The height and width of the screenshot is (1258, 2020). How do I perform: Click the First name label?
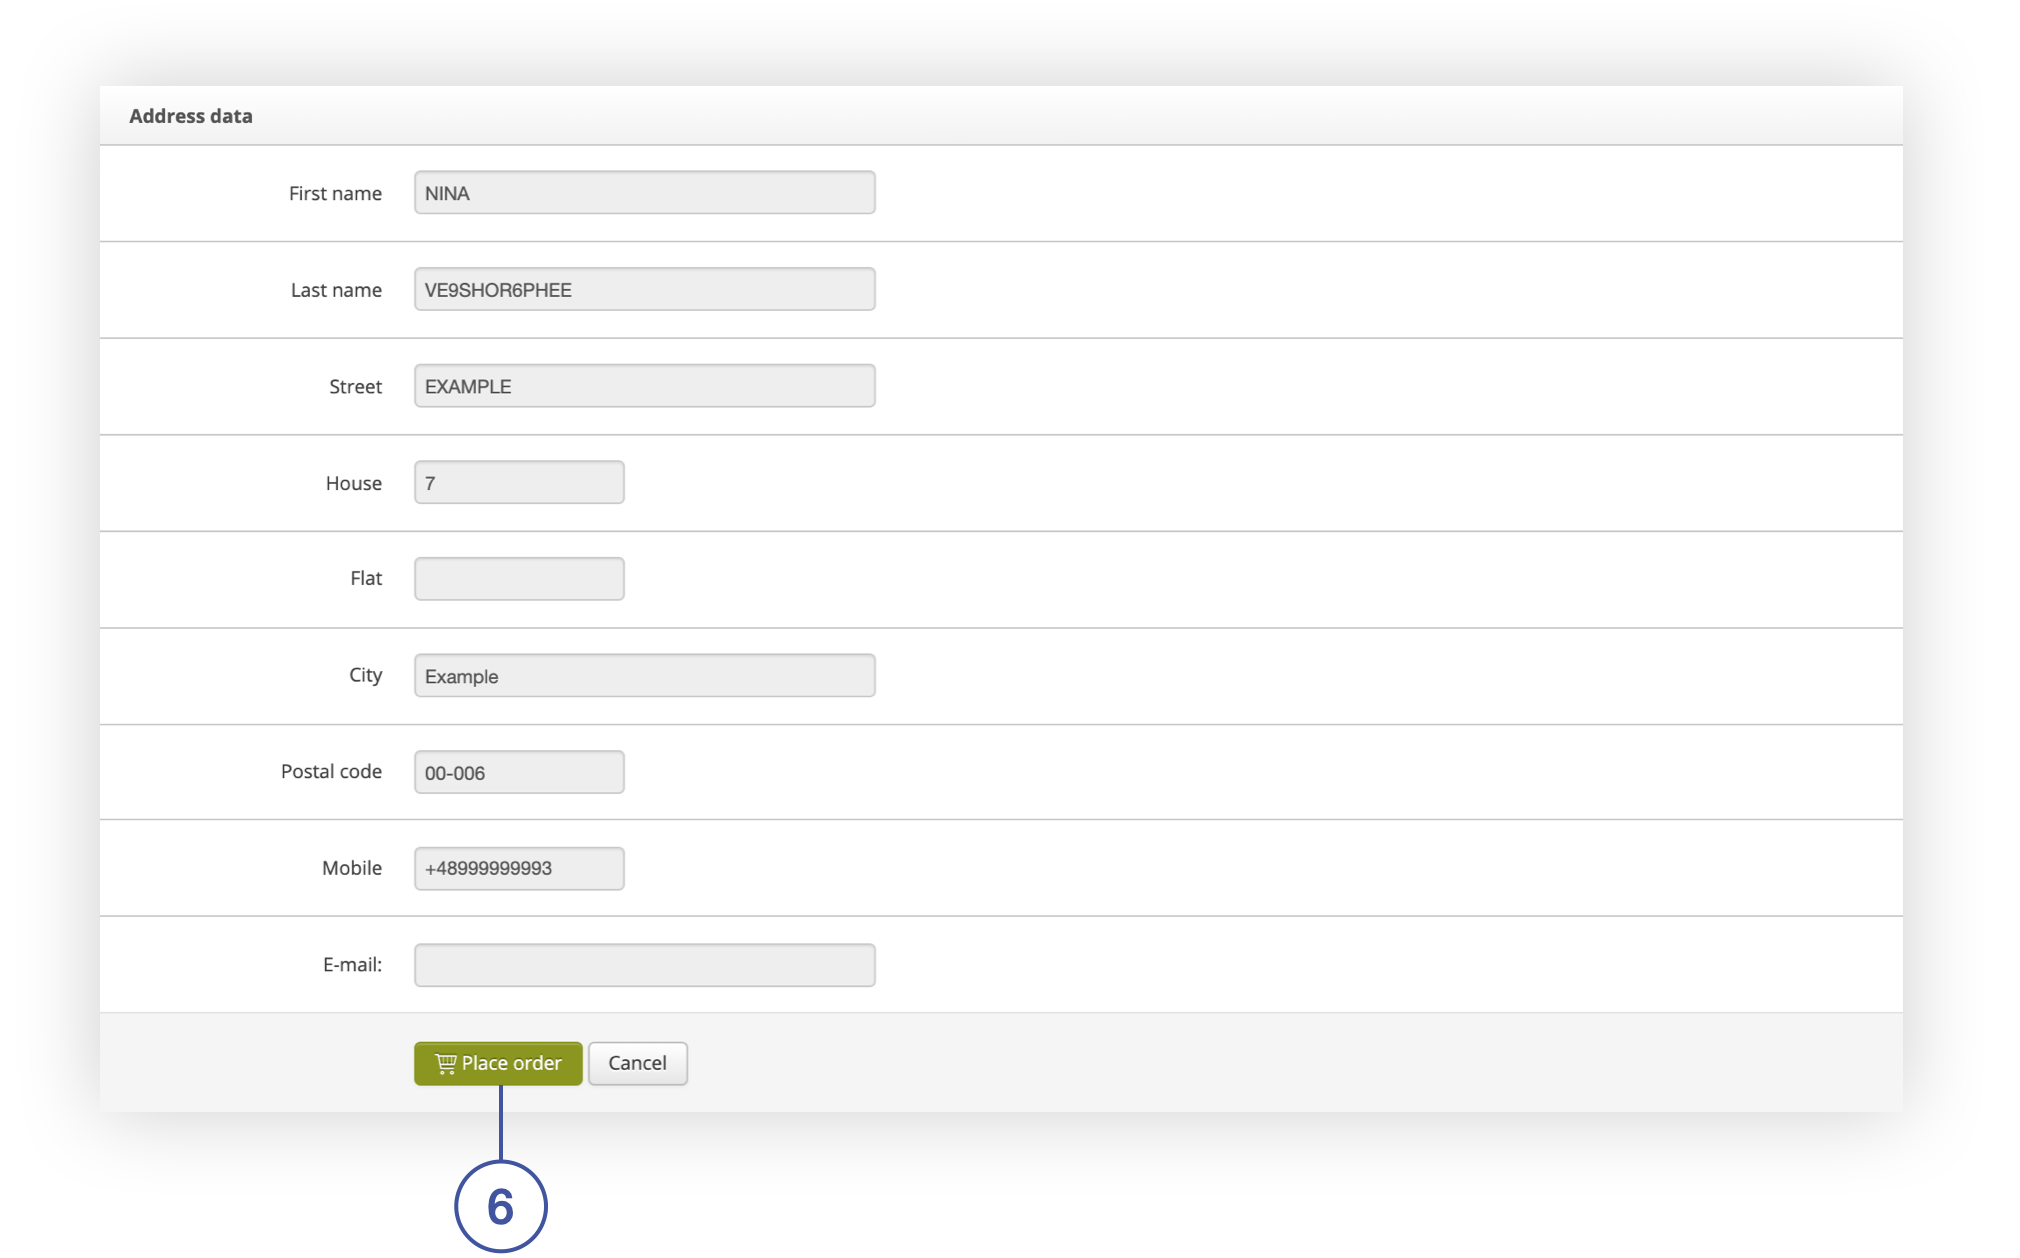pos(335,193)
